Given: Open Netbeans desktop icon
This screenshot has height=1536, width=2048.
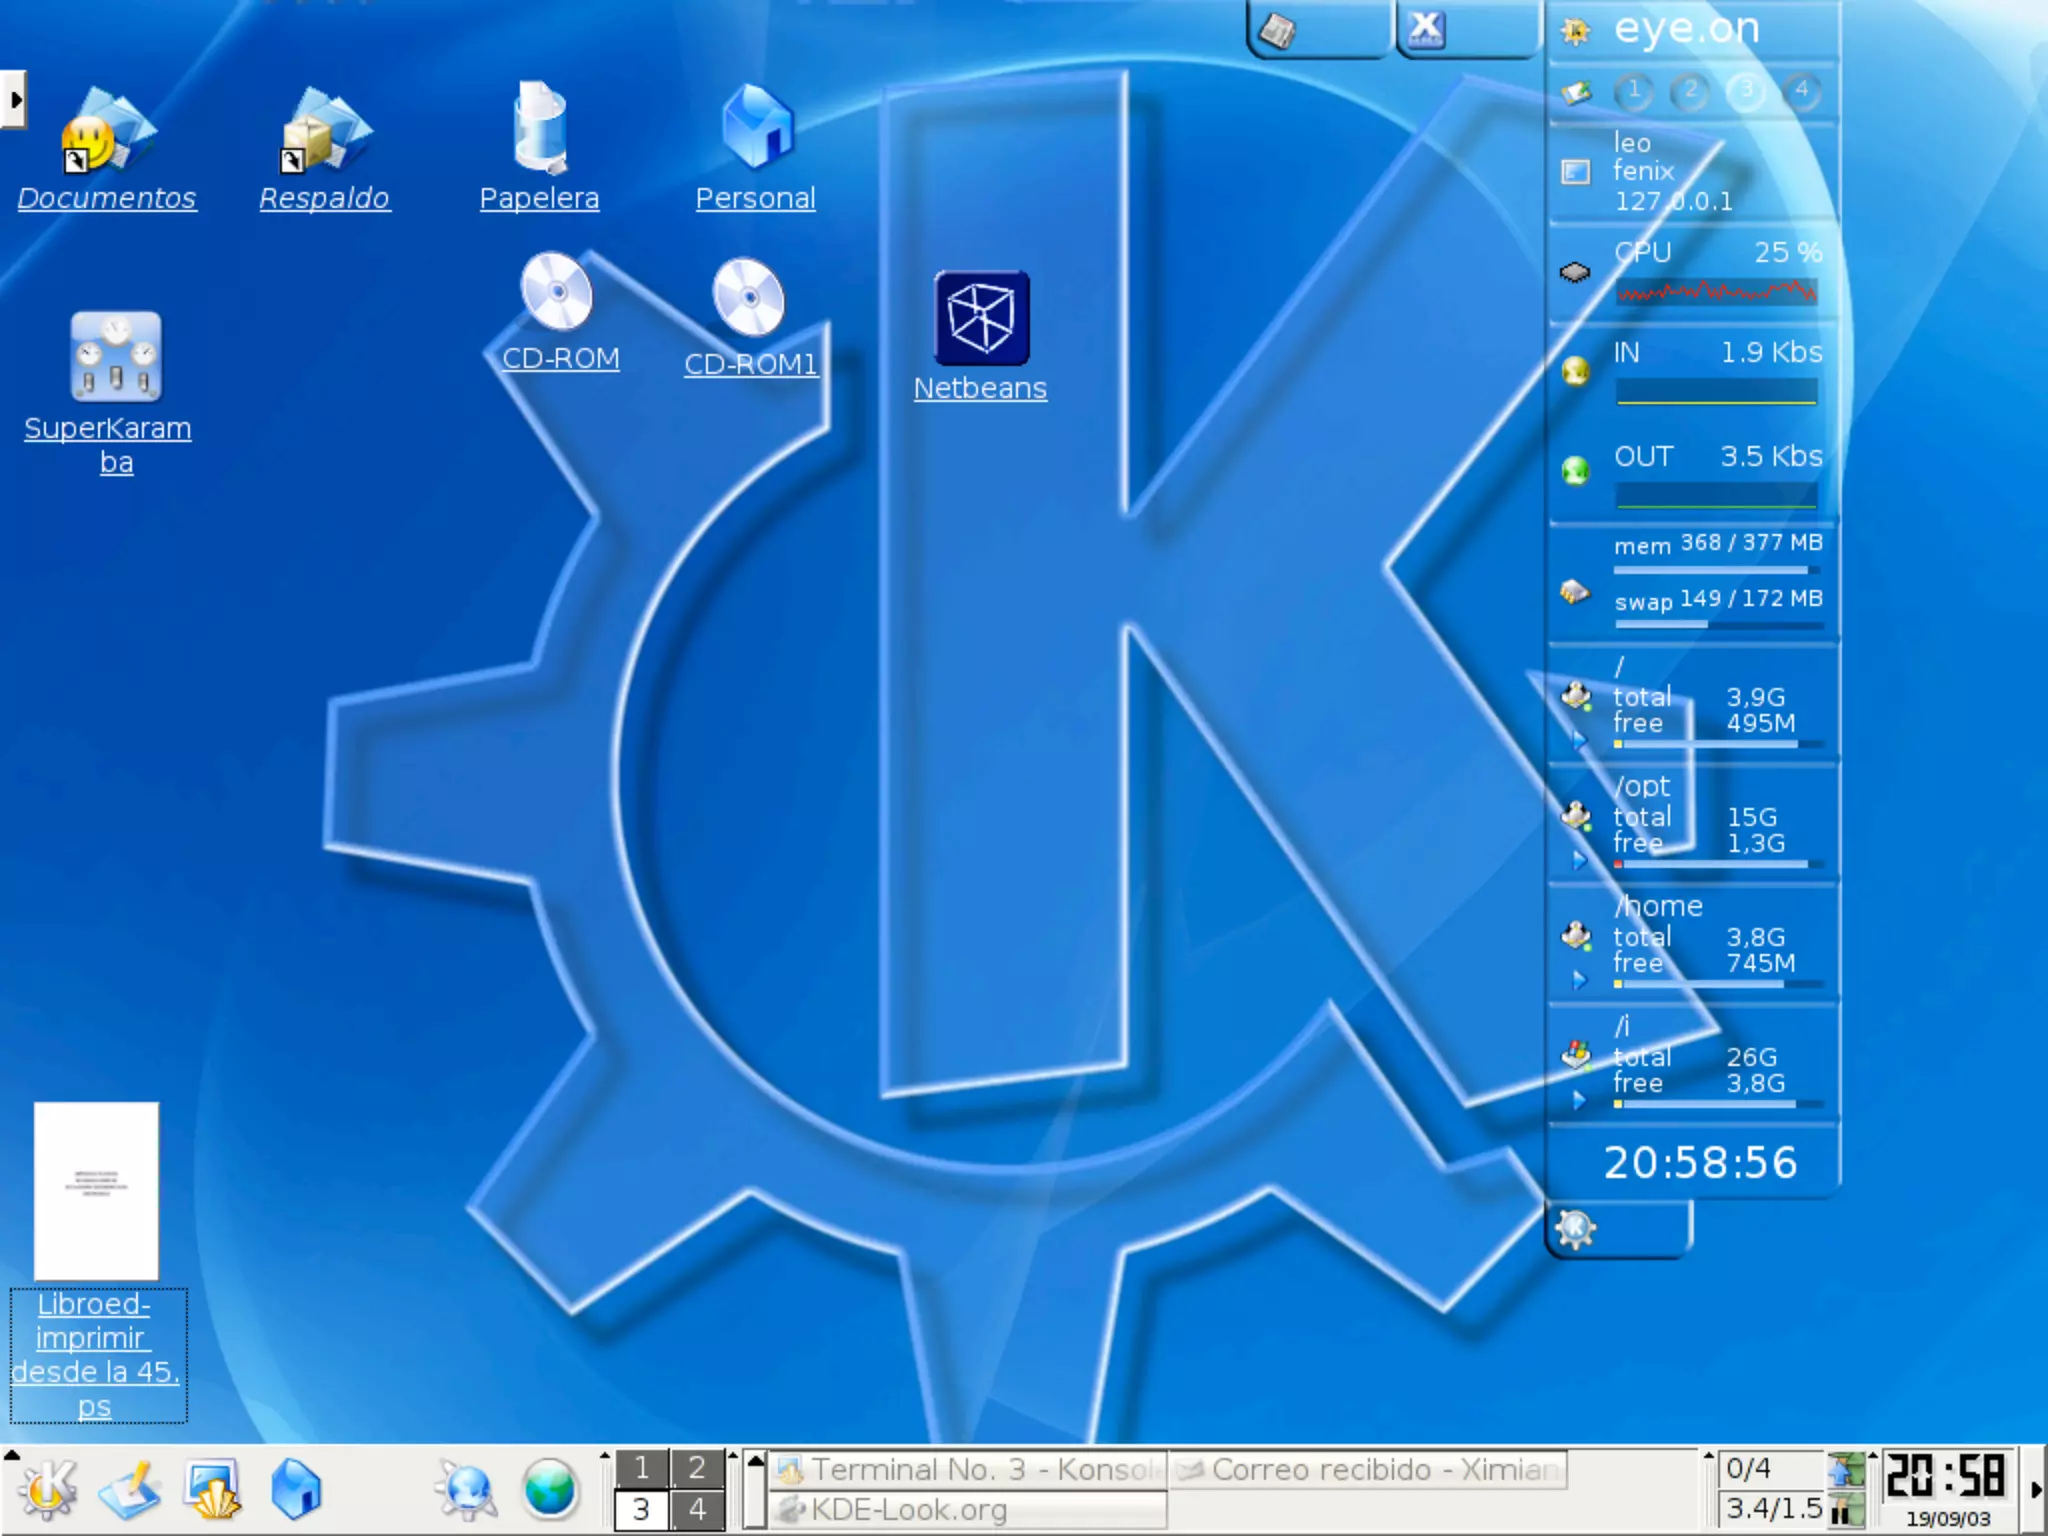Looking at the screenshot, I should pyautogui.click(x=981, y=319).
